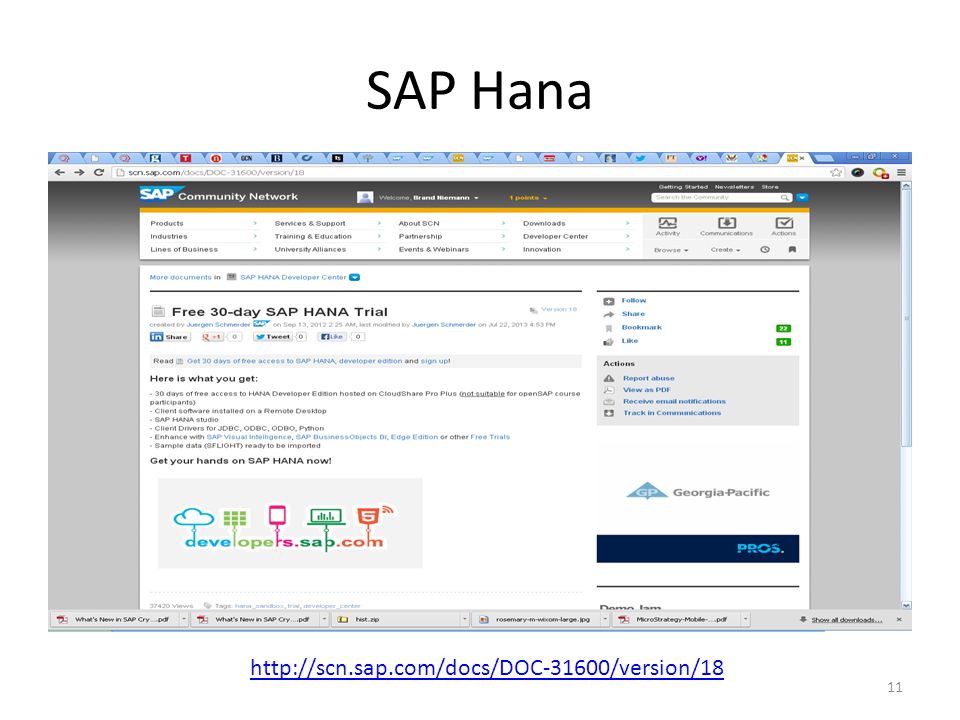Click View as PDF
Viewport: 960px width, 720px height.
pos(647,390)
